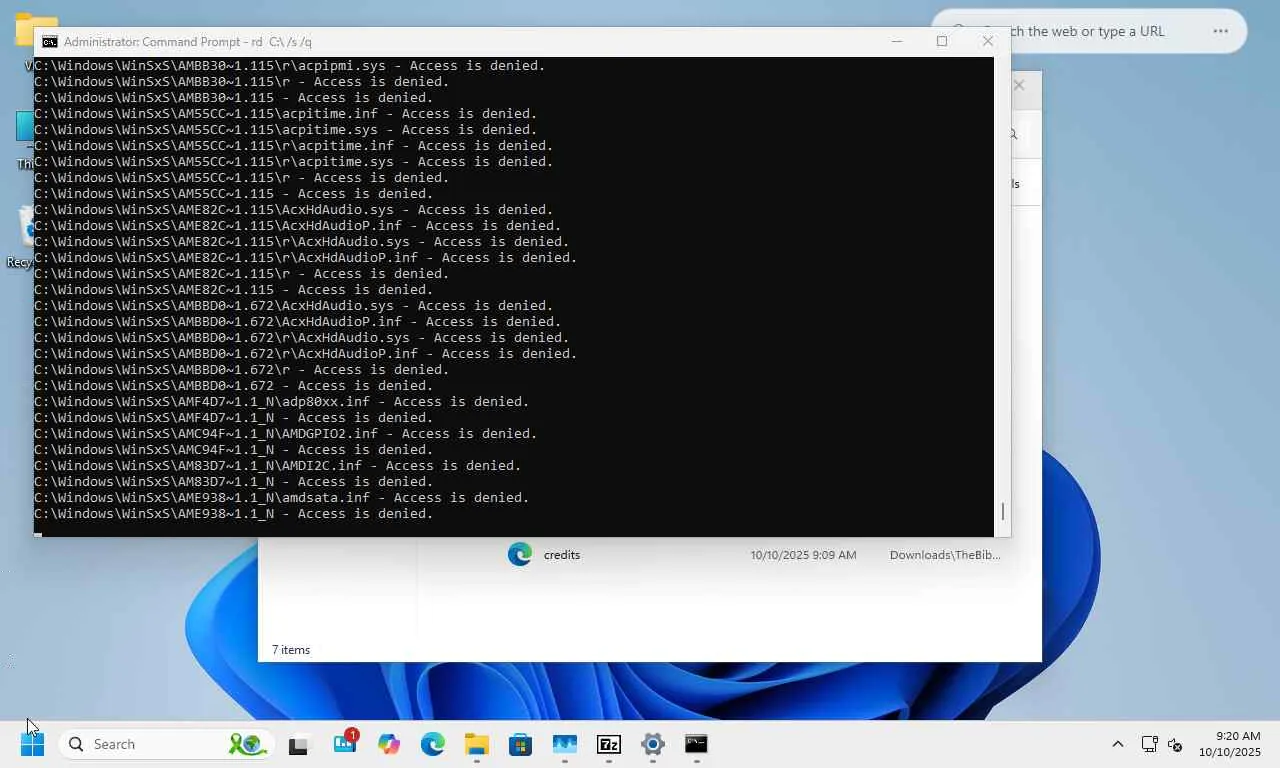Maximize the Command Prompt window
This screenshot has width=1280, height=768.
(942, 41)
